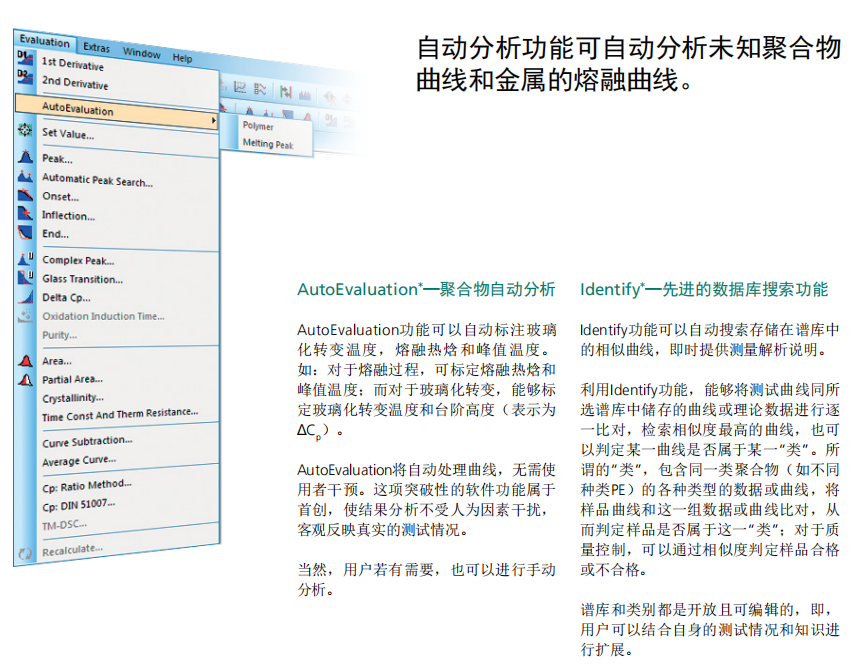Choose Melting Peak in the submenu
Viewport: 860px width, 665px height.
click(267, 144)
